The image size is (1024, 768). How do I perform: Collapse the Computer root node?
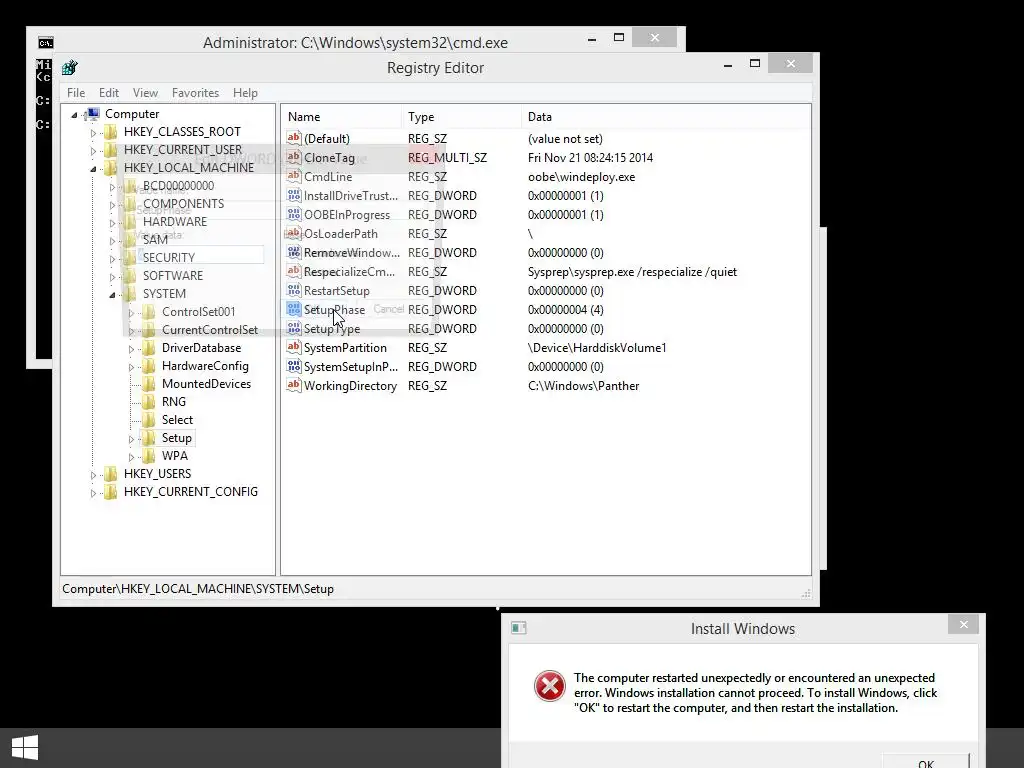coord(74,115)
